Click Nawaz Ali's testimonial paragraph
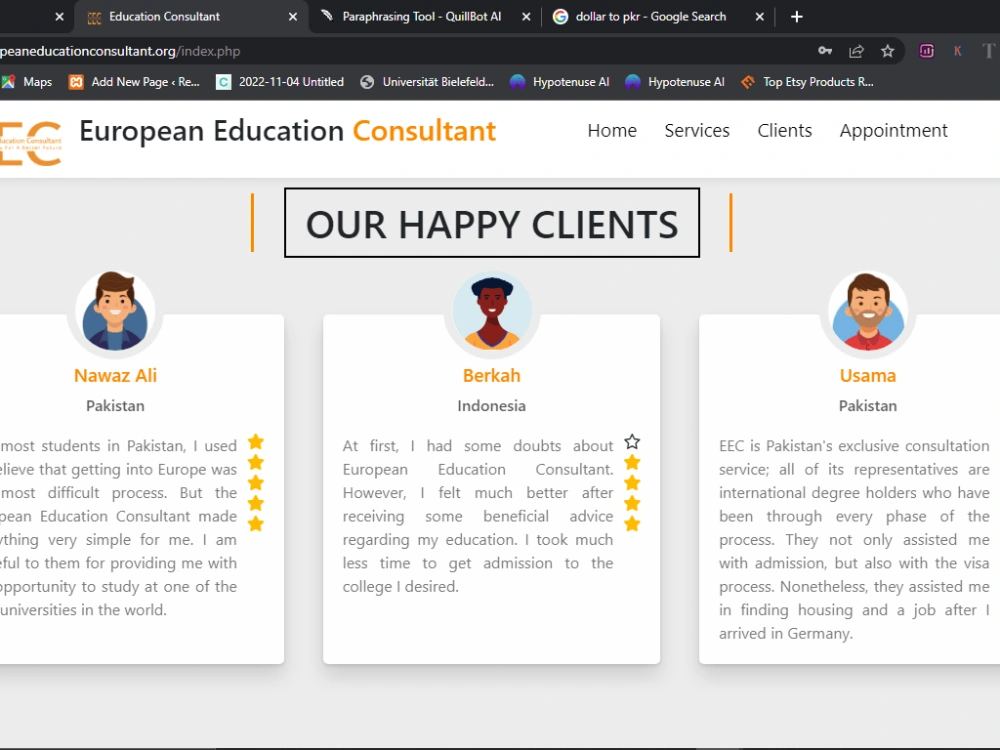Viewport: 1000px width, 750px height. click(118, 527)
